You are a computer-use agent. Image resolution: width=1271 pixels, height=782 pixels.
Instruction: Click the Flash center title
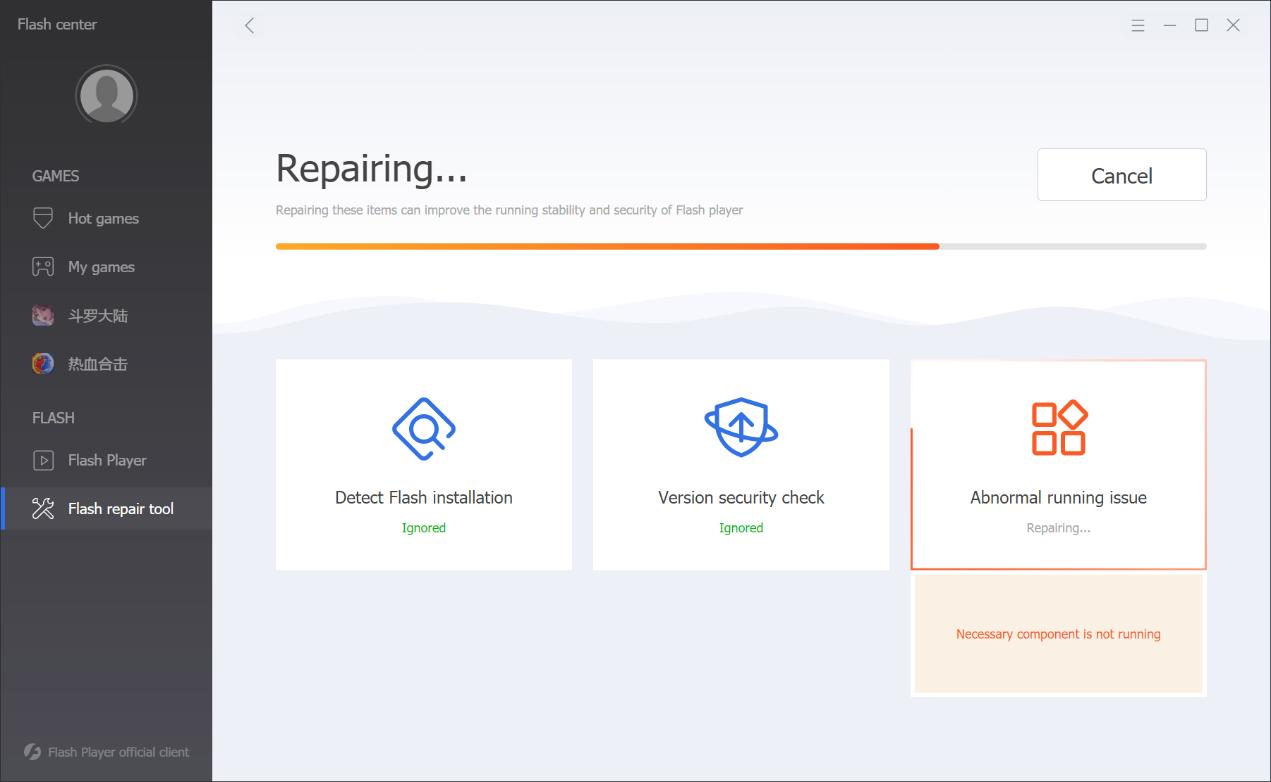tap(57, 24)
